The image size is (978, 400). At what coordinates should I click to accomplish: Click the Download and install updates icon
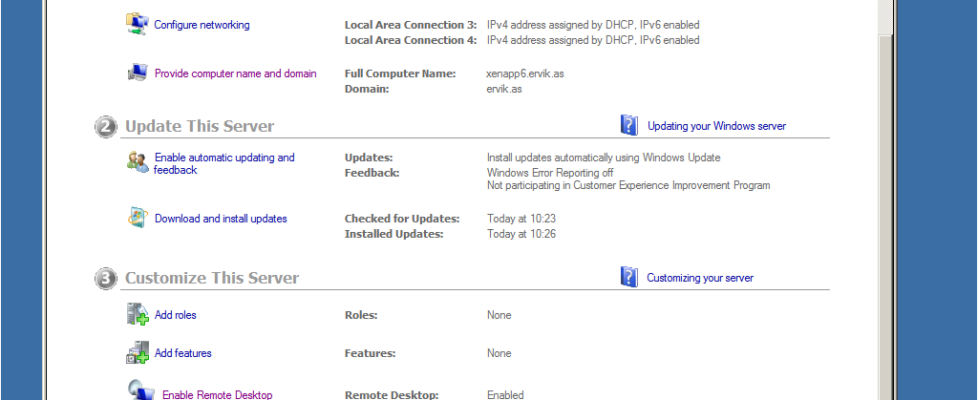(137, 218)
